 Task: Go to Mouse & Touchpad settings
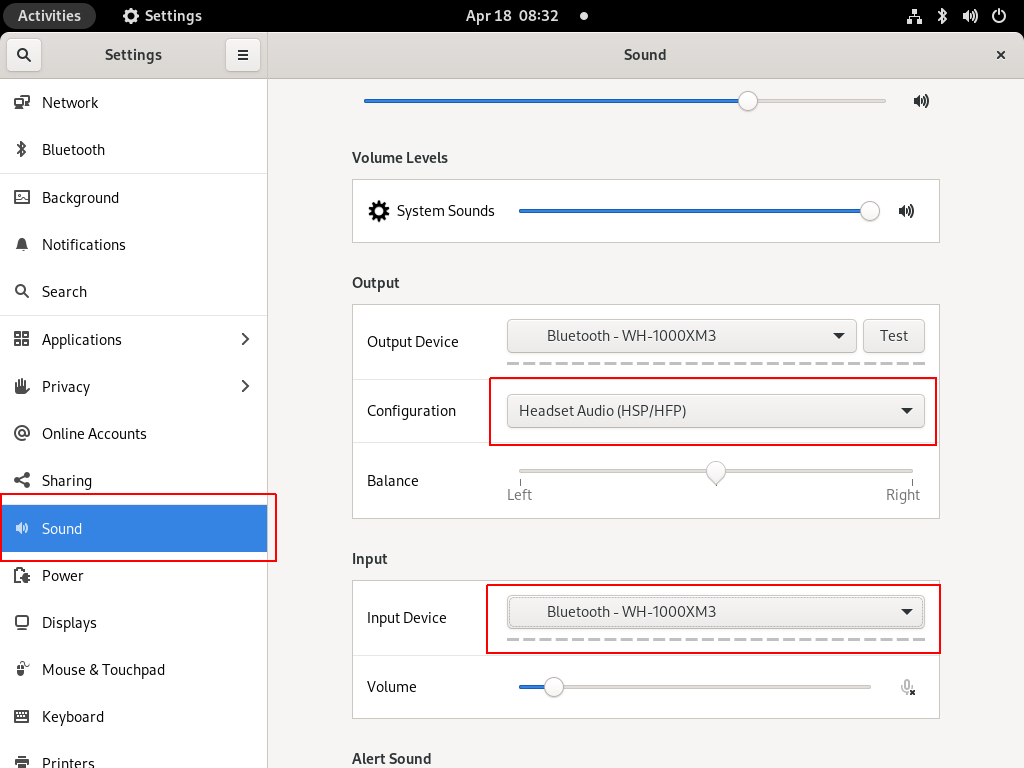pyautogui.click(x=103, y=670)
